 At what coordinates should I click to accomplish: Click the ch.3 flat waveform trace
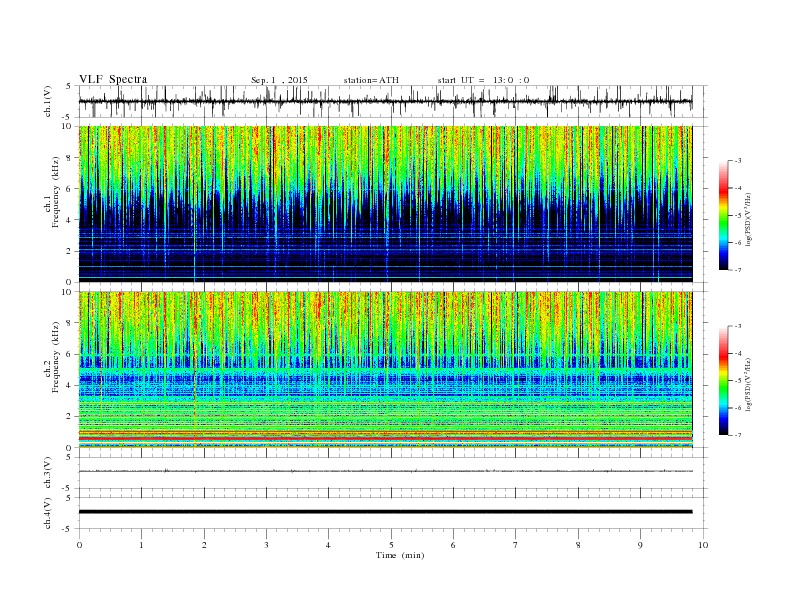385,471
